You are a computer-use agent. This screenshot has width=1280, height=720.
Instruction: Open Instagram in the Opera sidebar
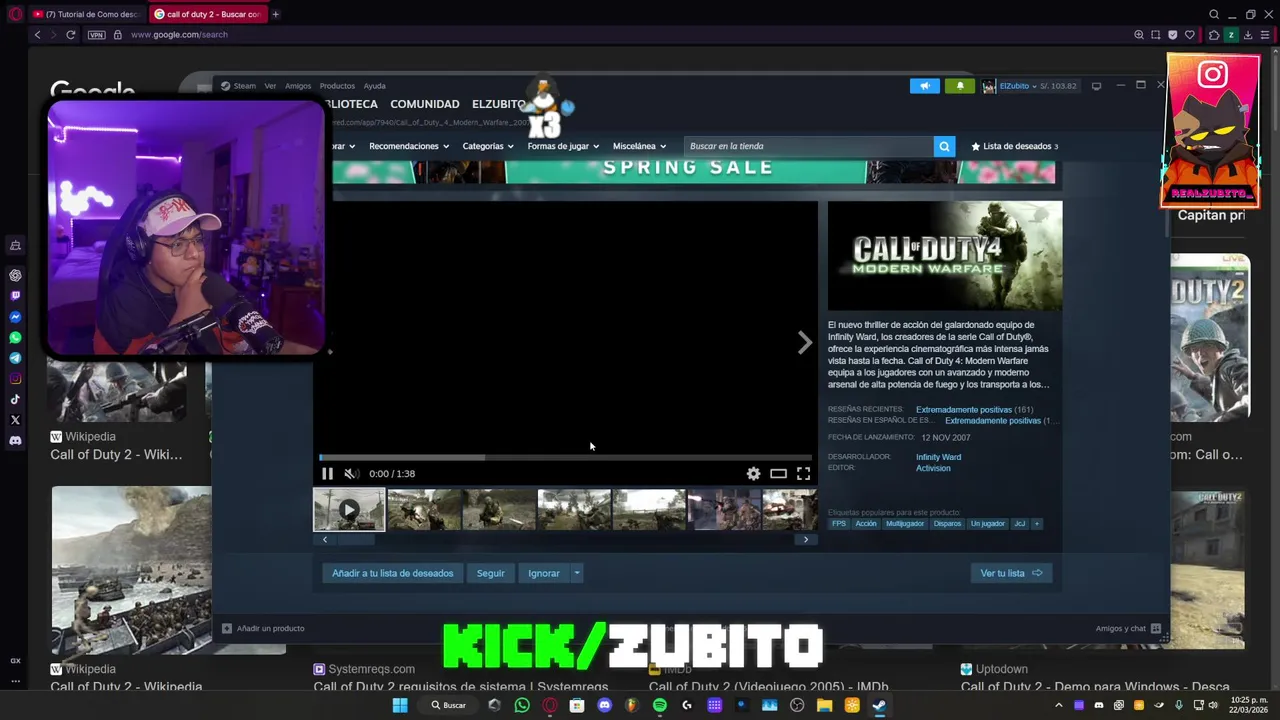pyautogui.click(x=15, y=379)
